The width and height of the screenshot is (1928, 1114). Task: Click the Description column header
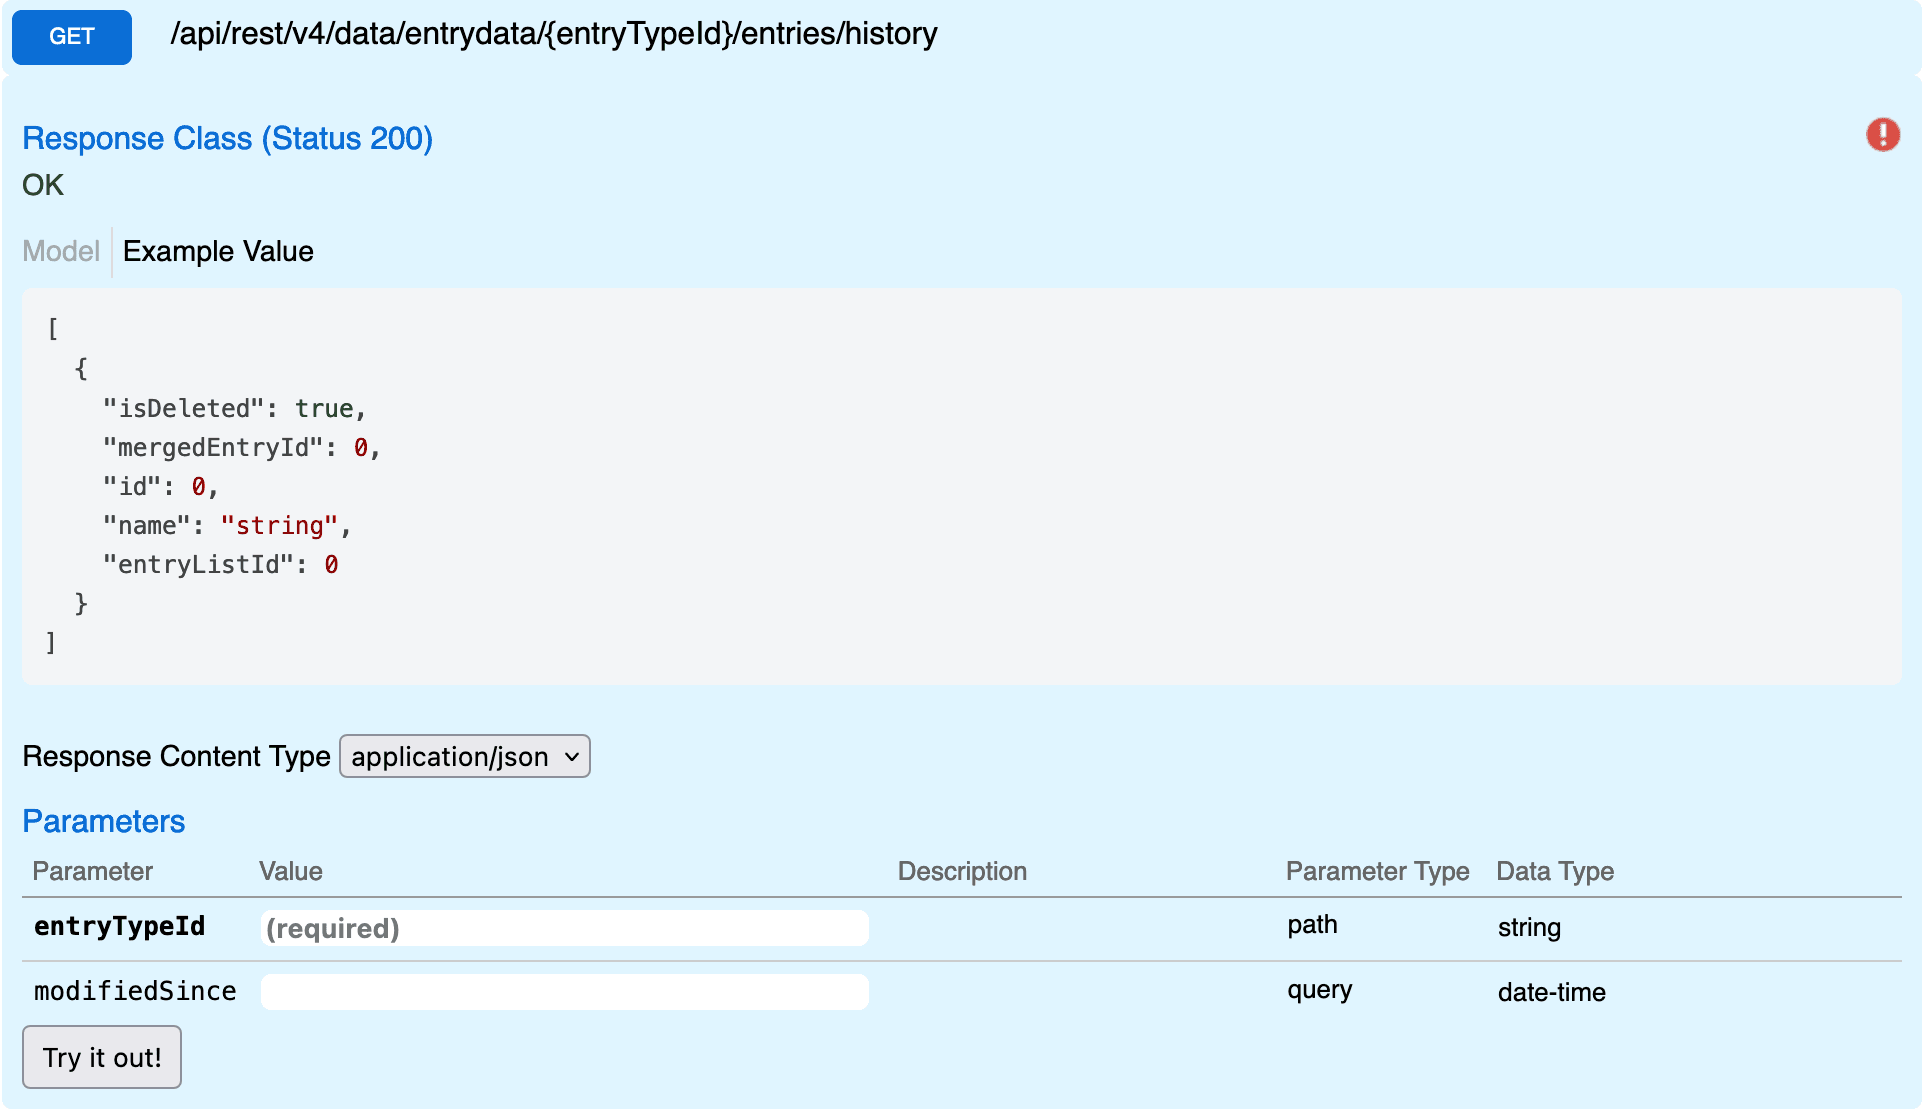click(962, 871)
